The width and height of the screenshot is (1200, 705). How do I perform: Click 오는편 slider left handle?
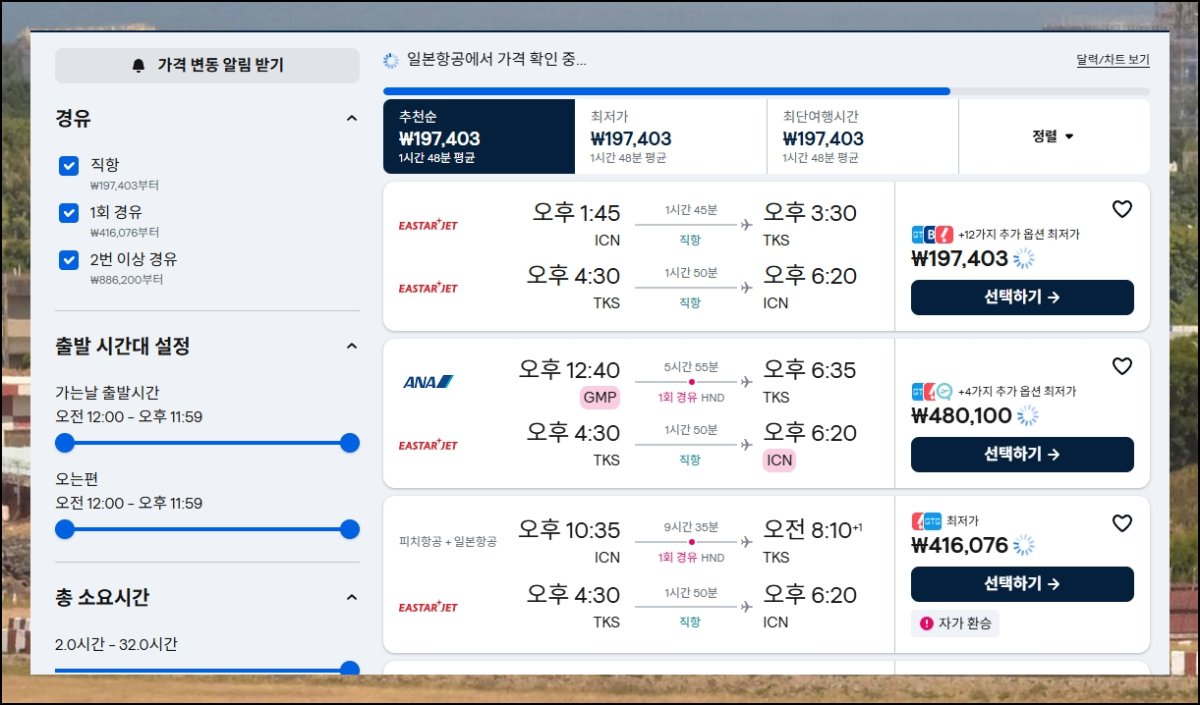pos(65,529)
